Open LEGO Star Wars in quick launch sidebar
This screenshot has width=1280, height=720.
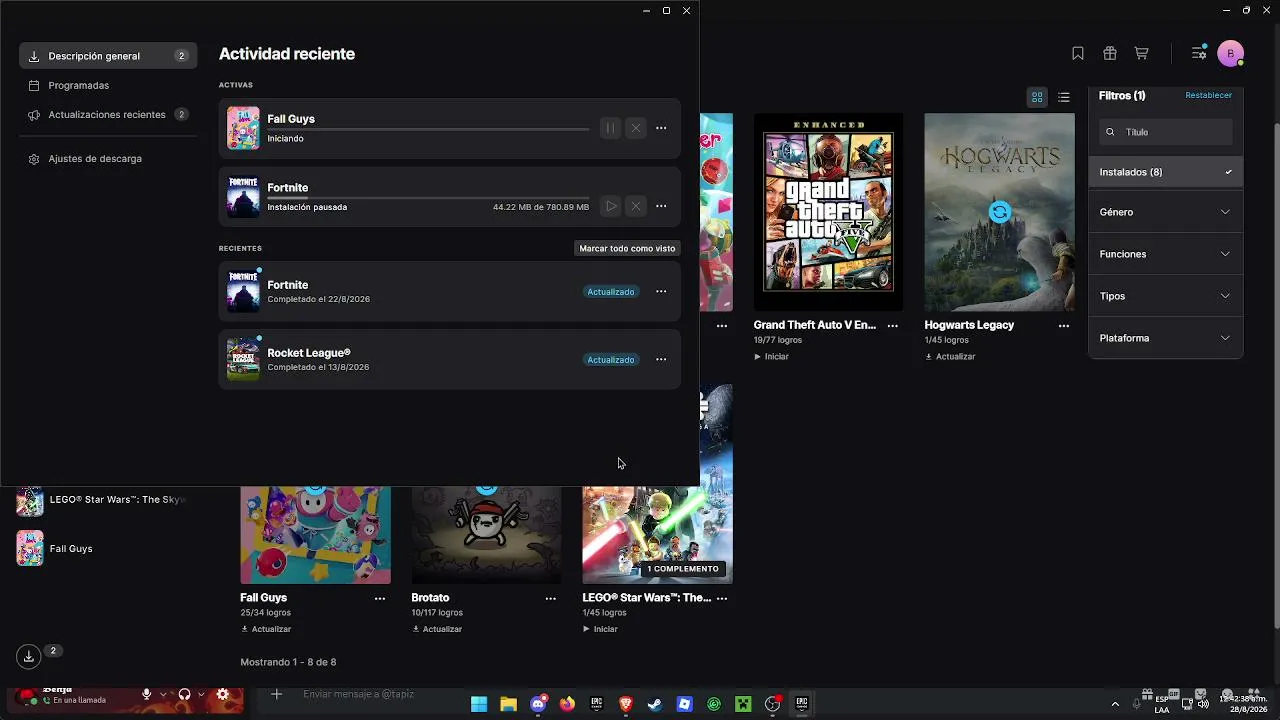(x=101, y=500)
